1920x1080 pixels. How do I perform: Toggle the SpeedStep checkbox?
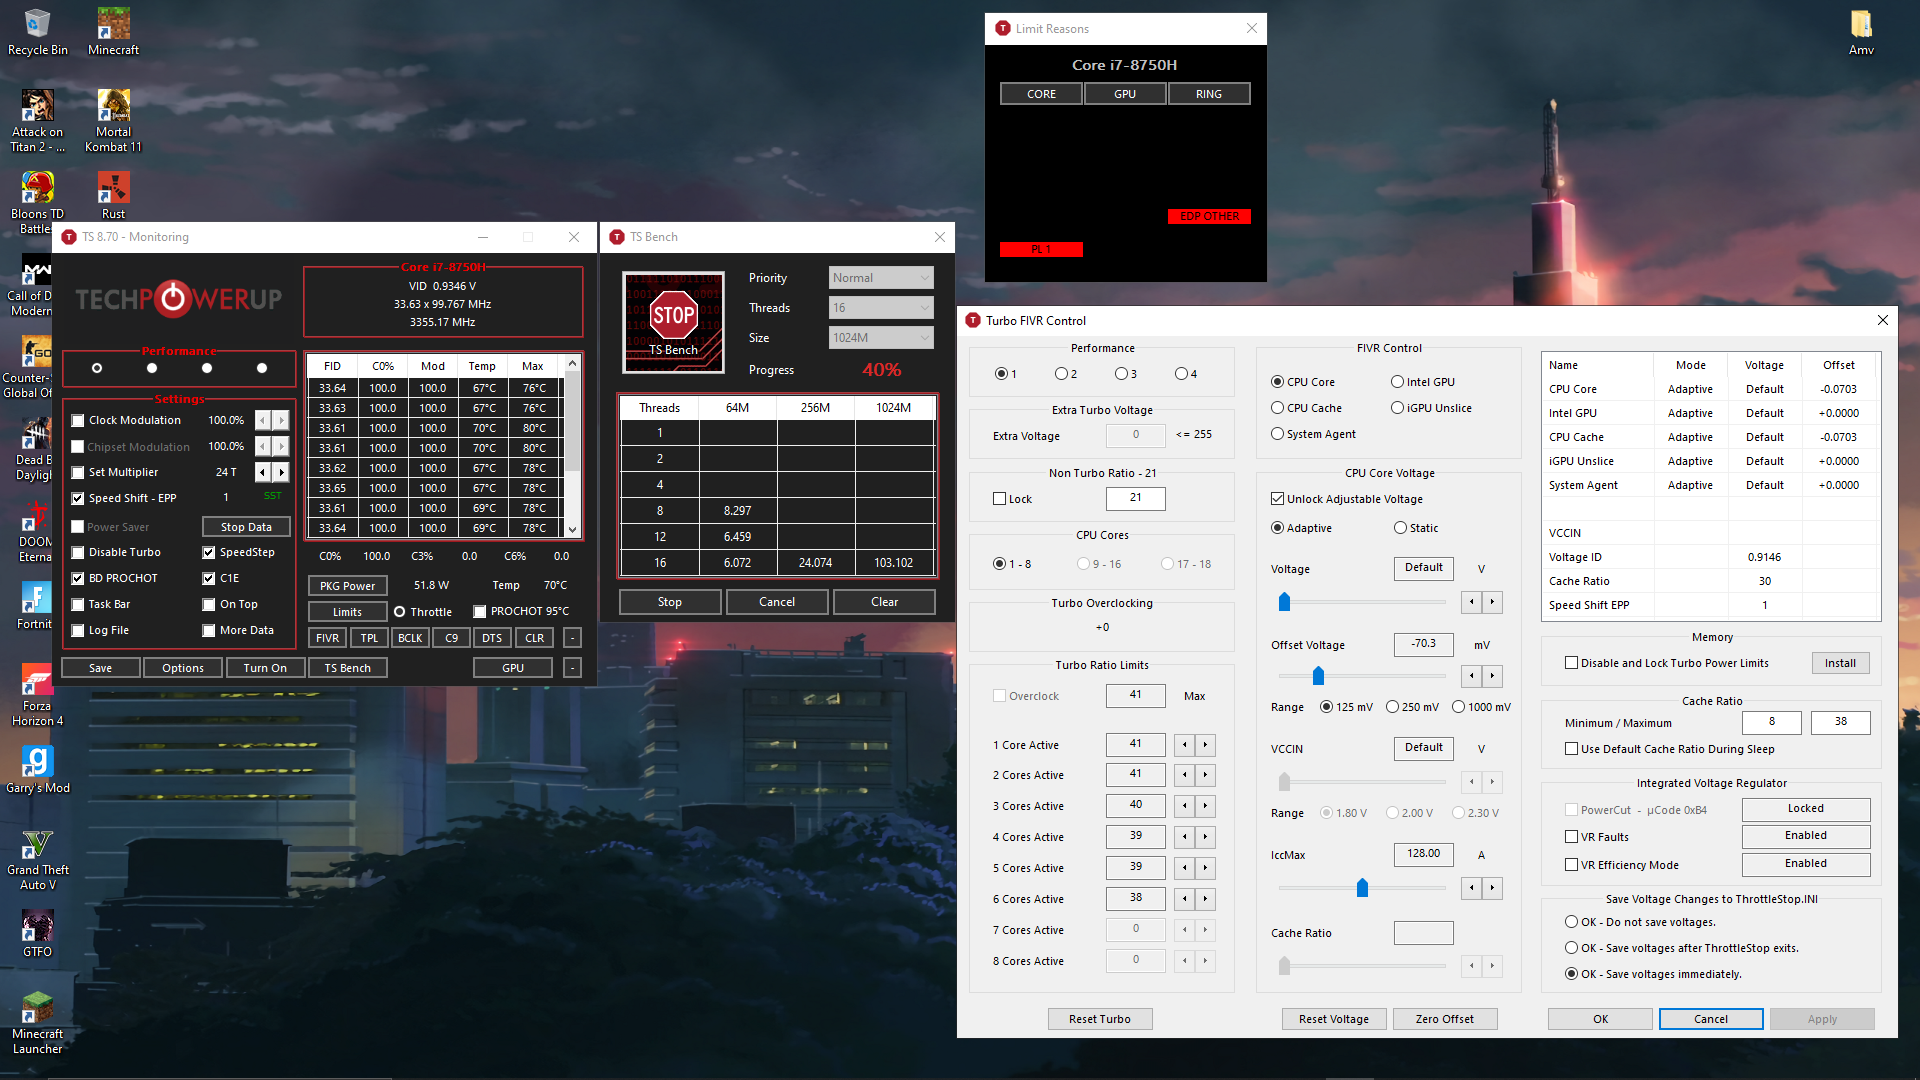pyautogui.click(x=209, y=553)
